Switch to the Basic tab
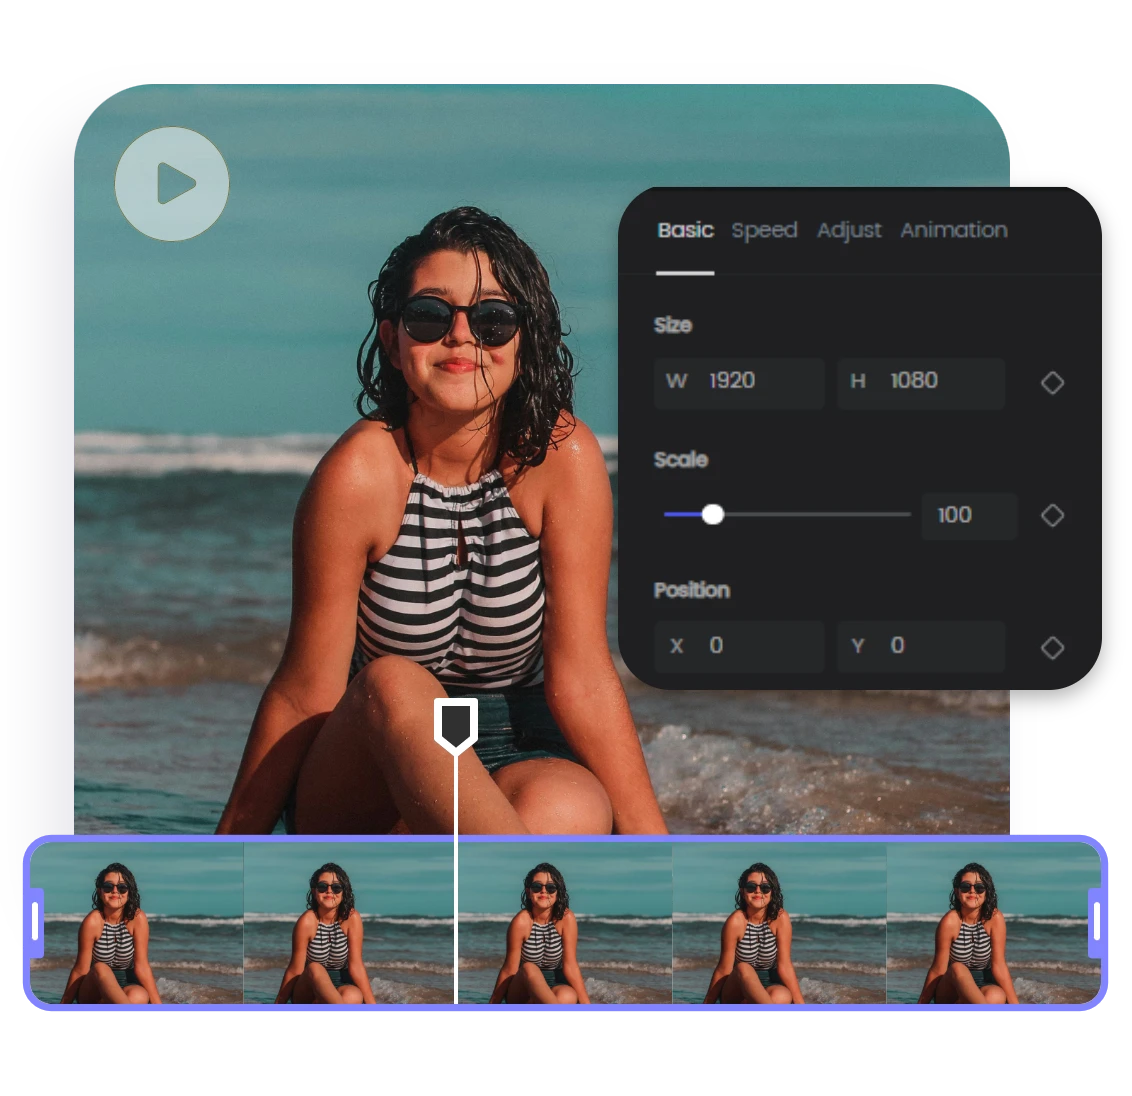Viewport: 1132px width, 1096px height. pyautogui.click(x=685, y=230)
